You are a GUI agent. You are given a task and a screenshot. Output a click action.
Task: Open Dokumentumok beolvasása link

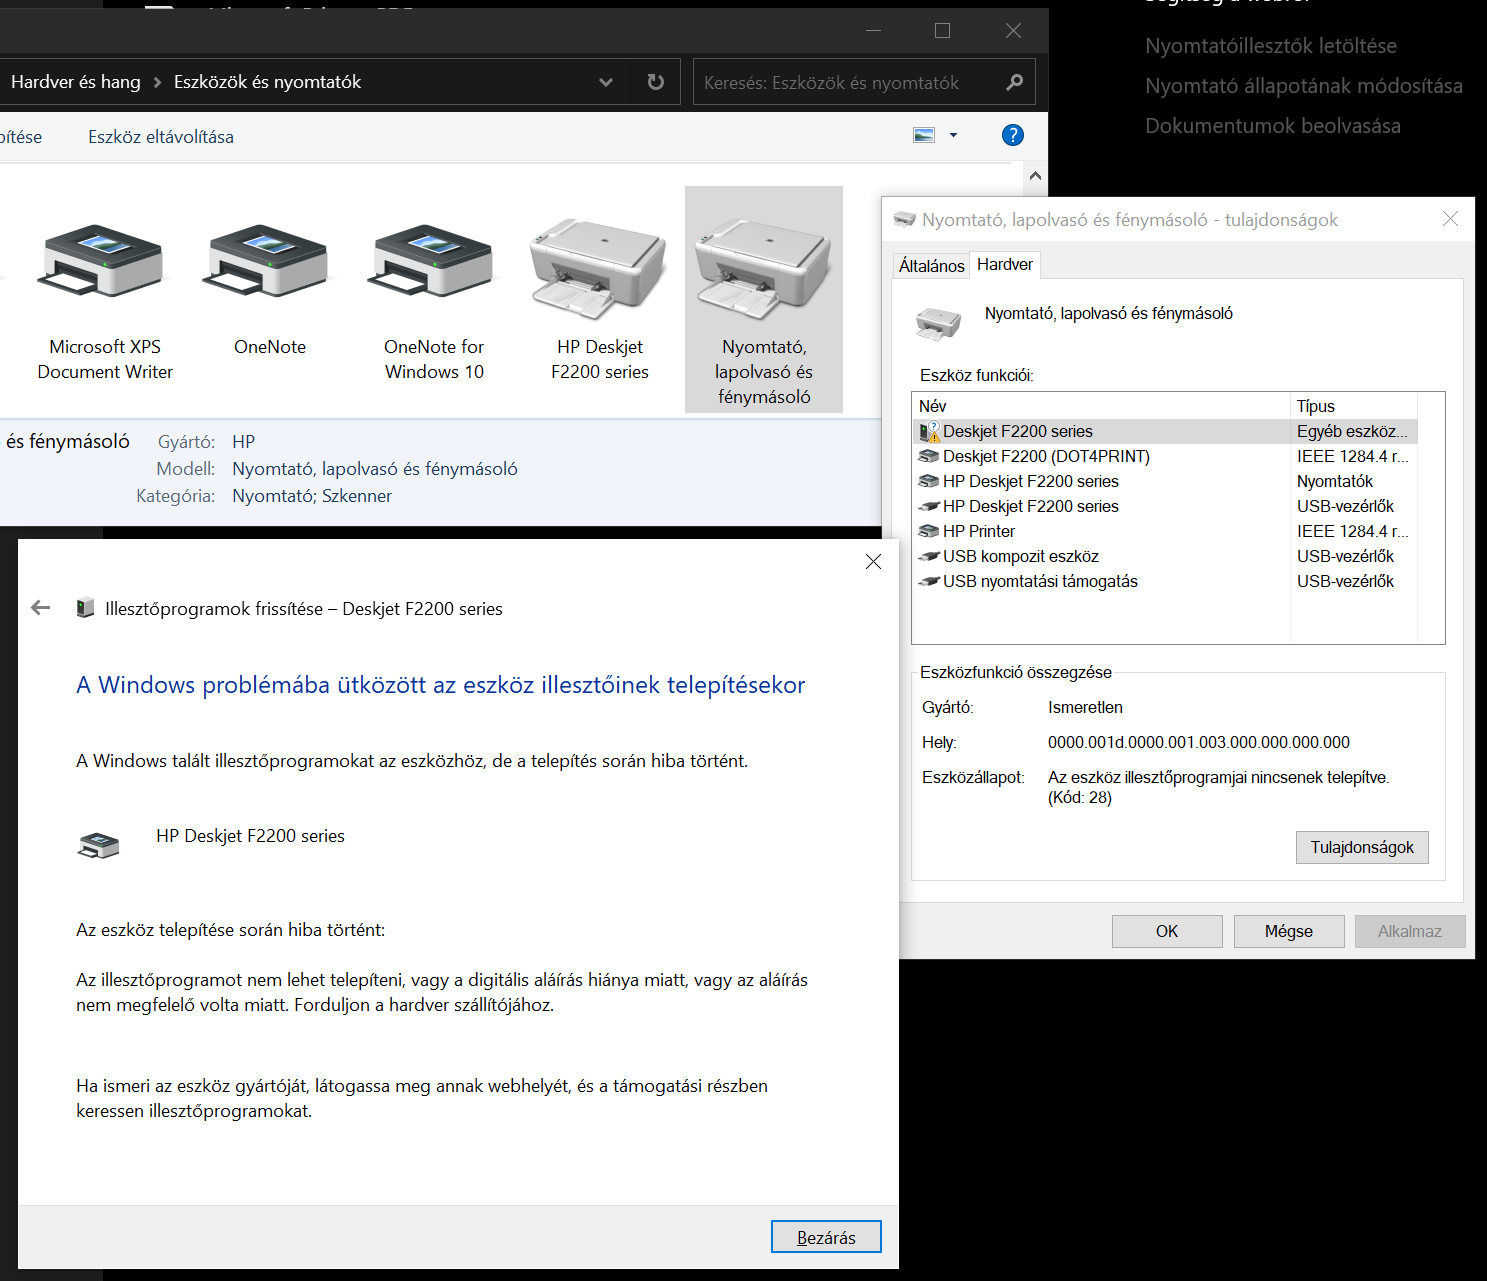[1273, 126]
